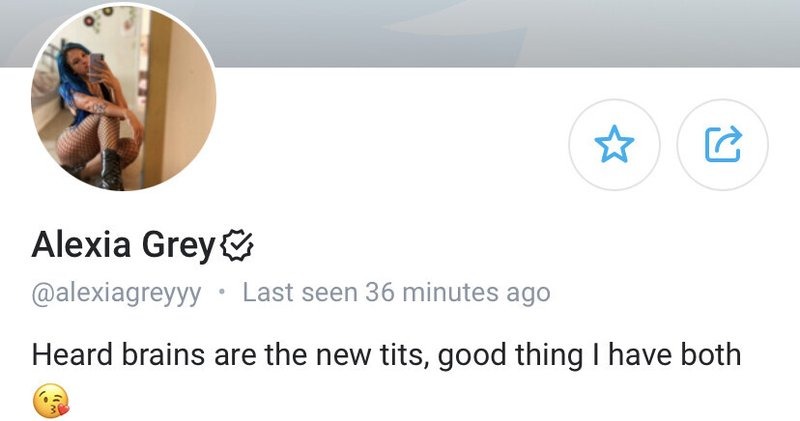Click the gray cover banner image
Screen dimensions: 800x421
[400, 33]
